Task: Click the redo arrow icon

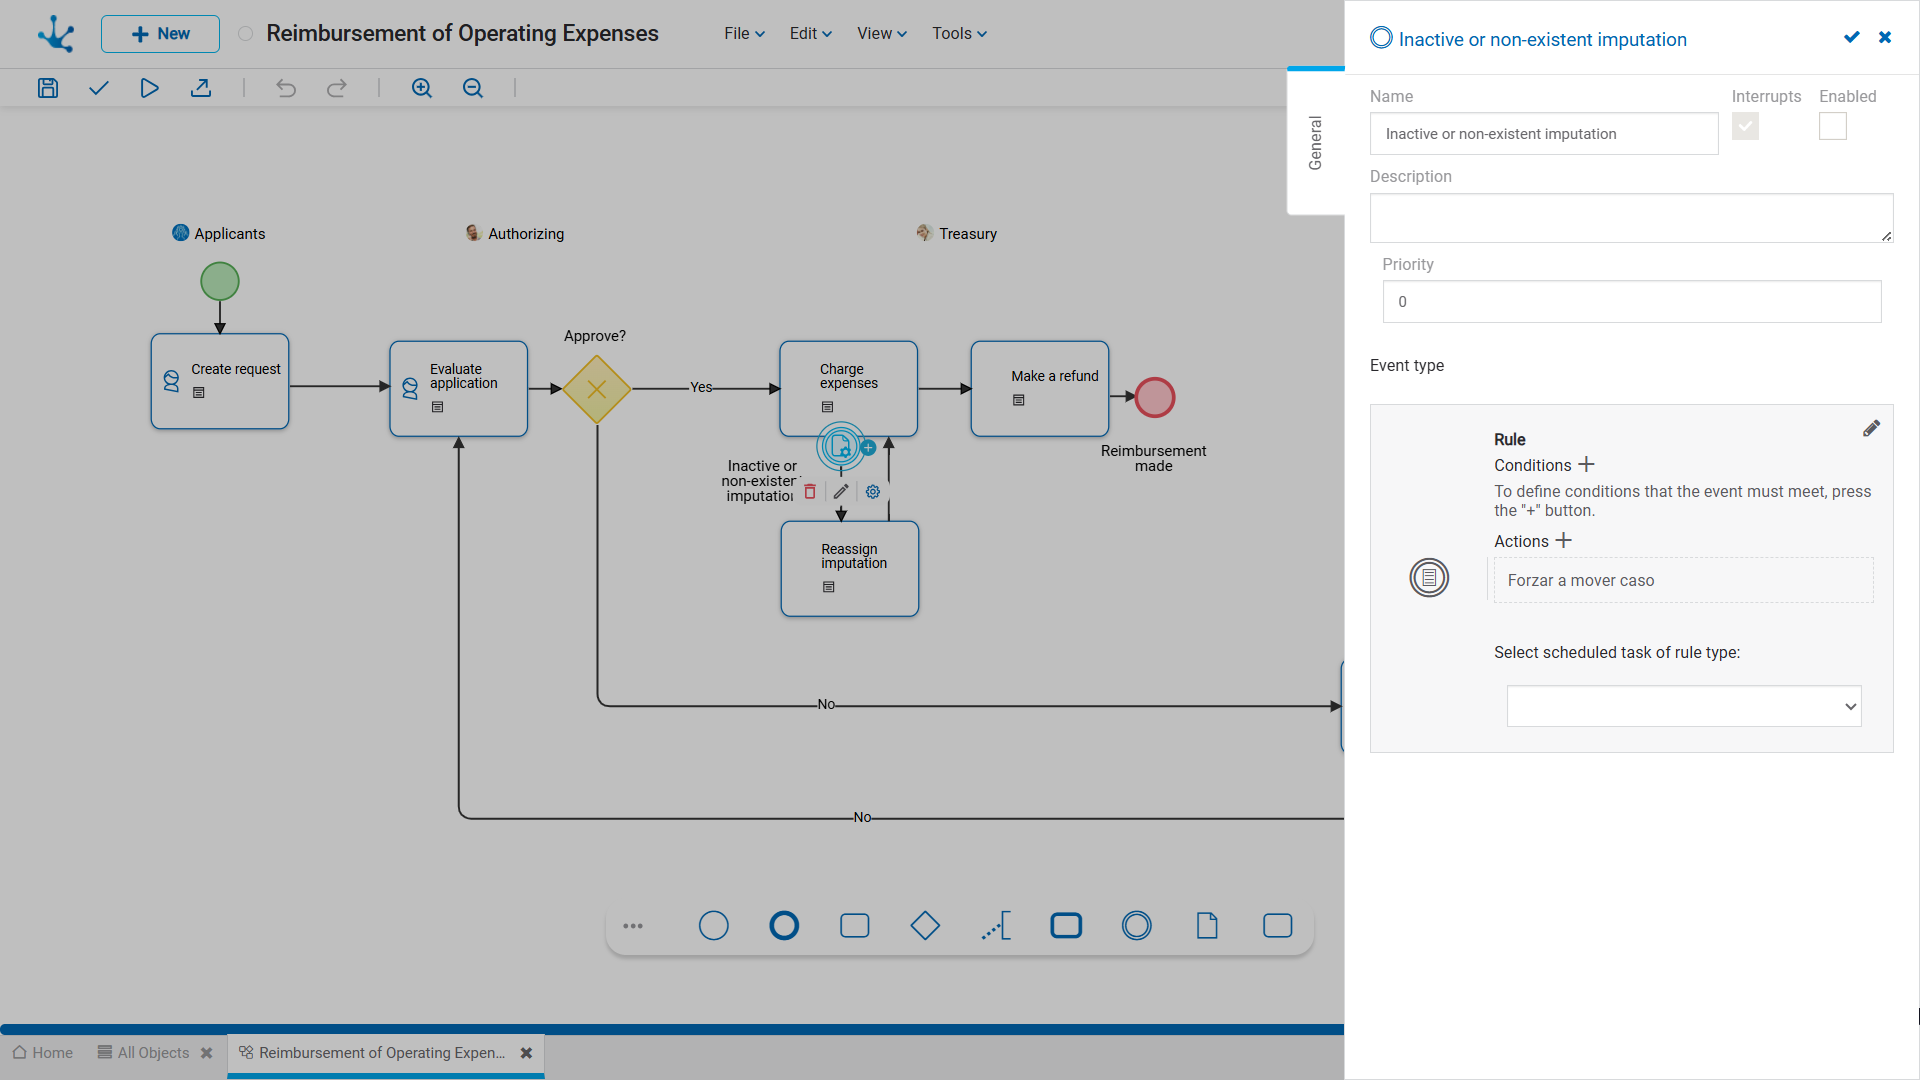Action: (x=337, y=88)
